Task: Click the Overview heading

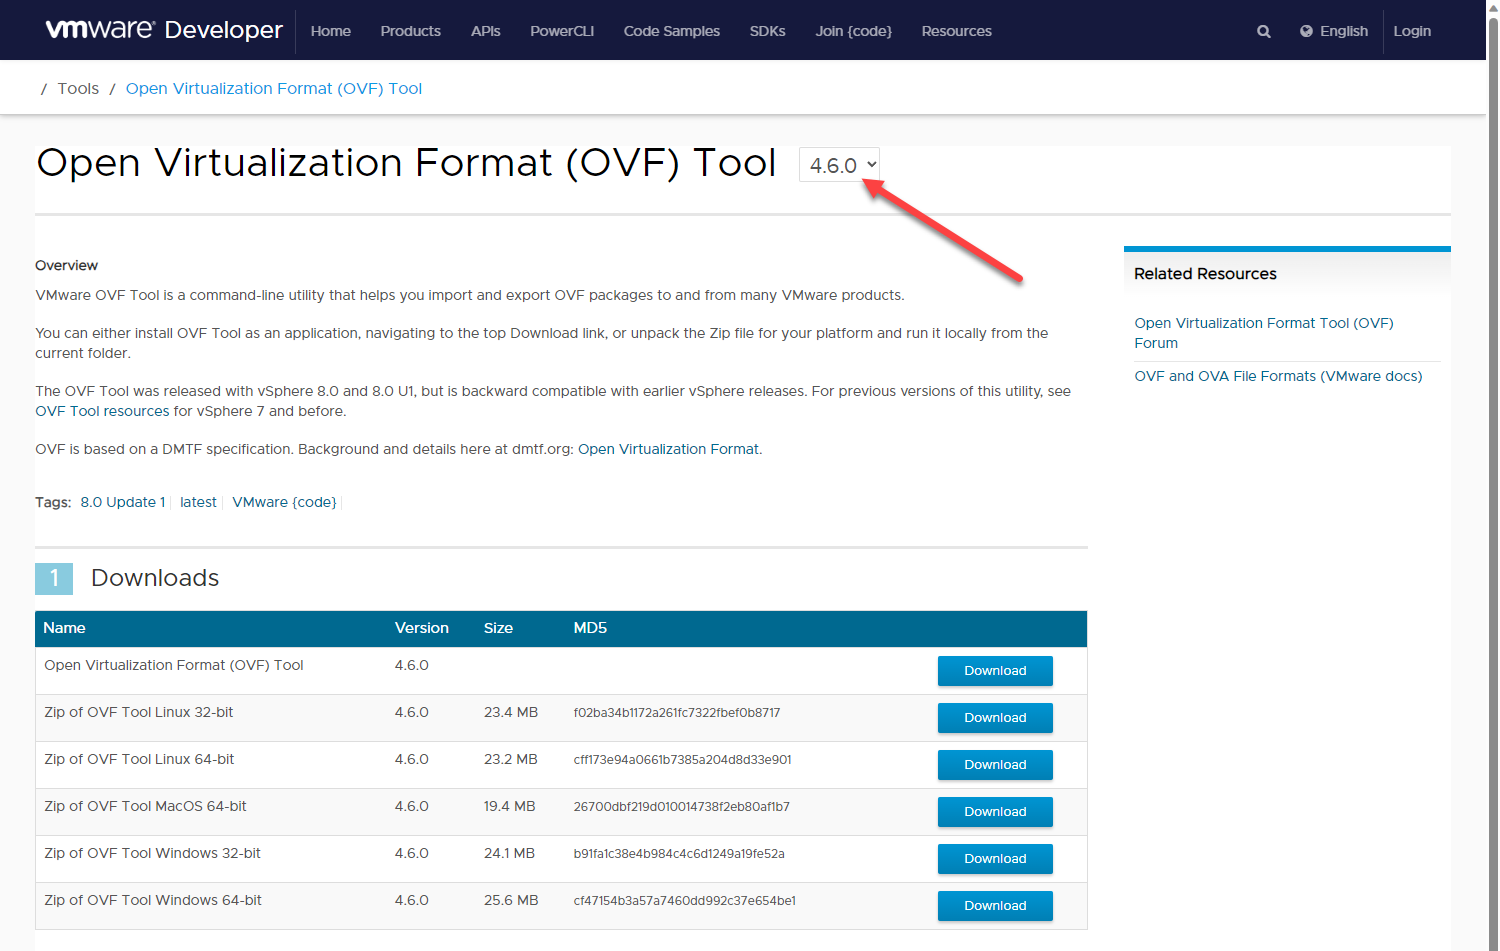Action: (x=66, y=265)
